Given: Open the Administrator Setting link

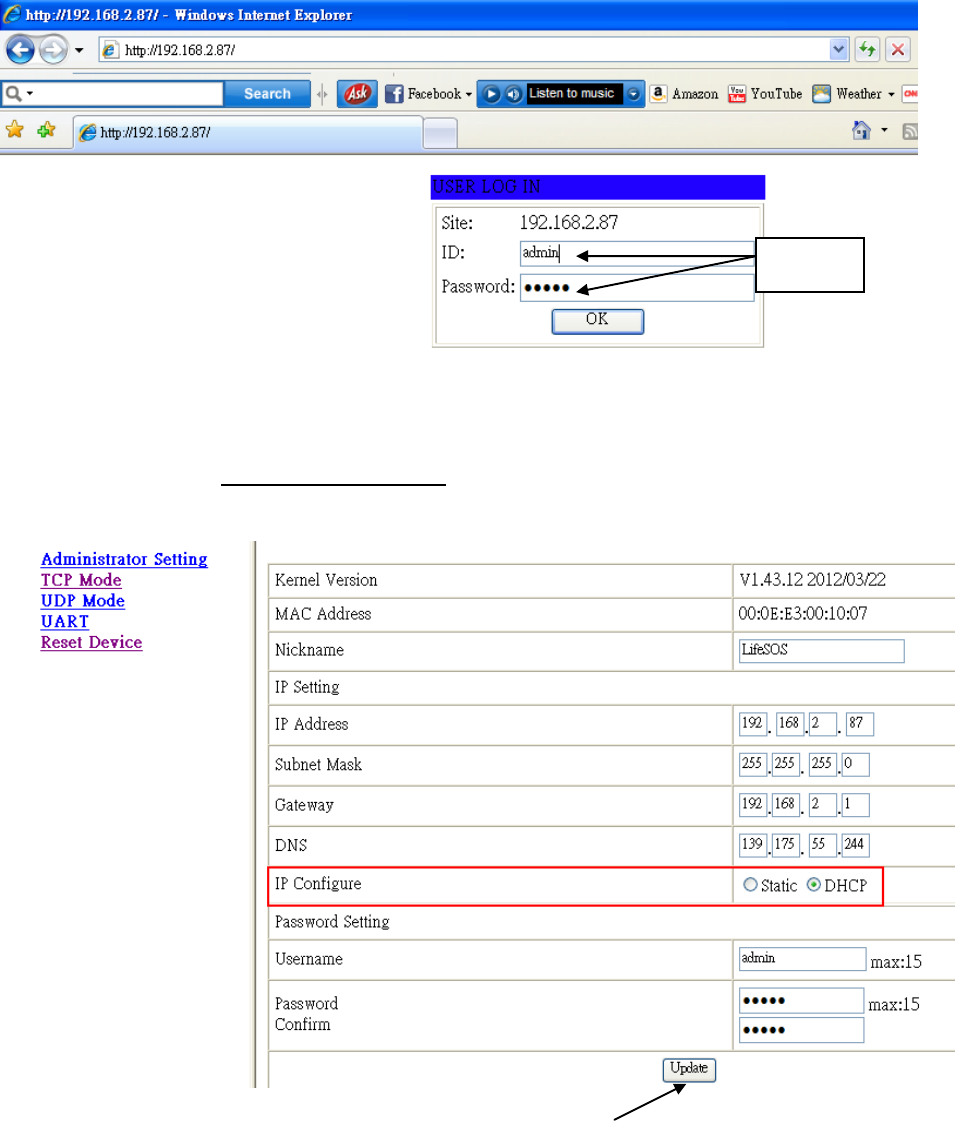Looking at the screenshot, I should [x=124, y=559].
